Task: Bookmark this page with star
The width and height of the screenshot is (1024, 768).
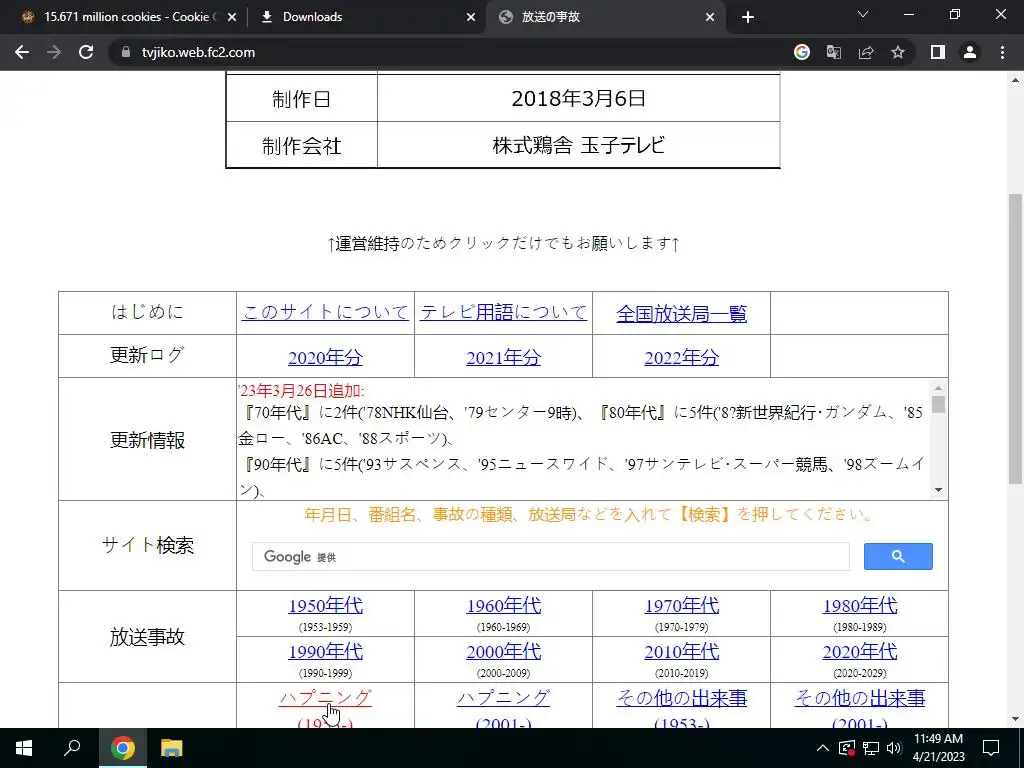Action: click(898, 52)
